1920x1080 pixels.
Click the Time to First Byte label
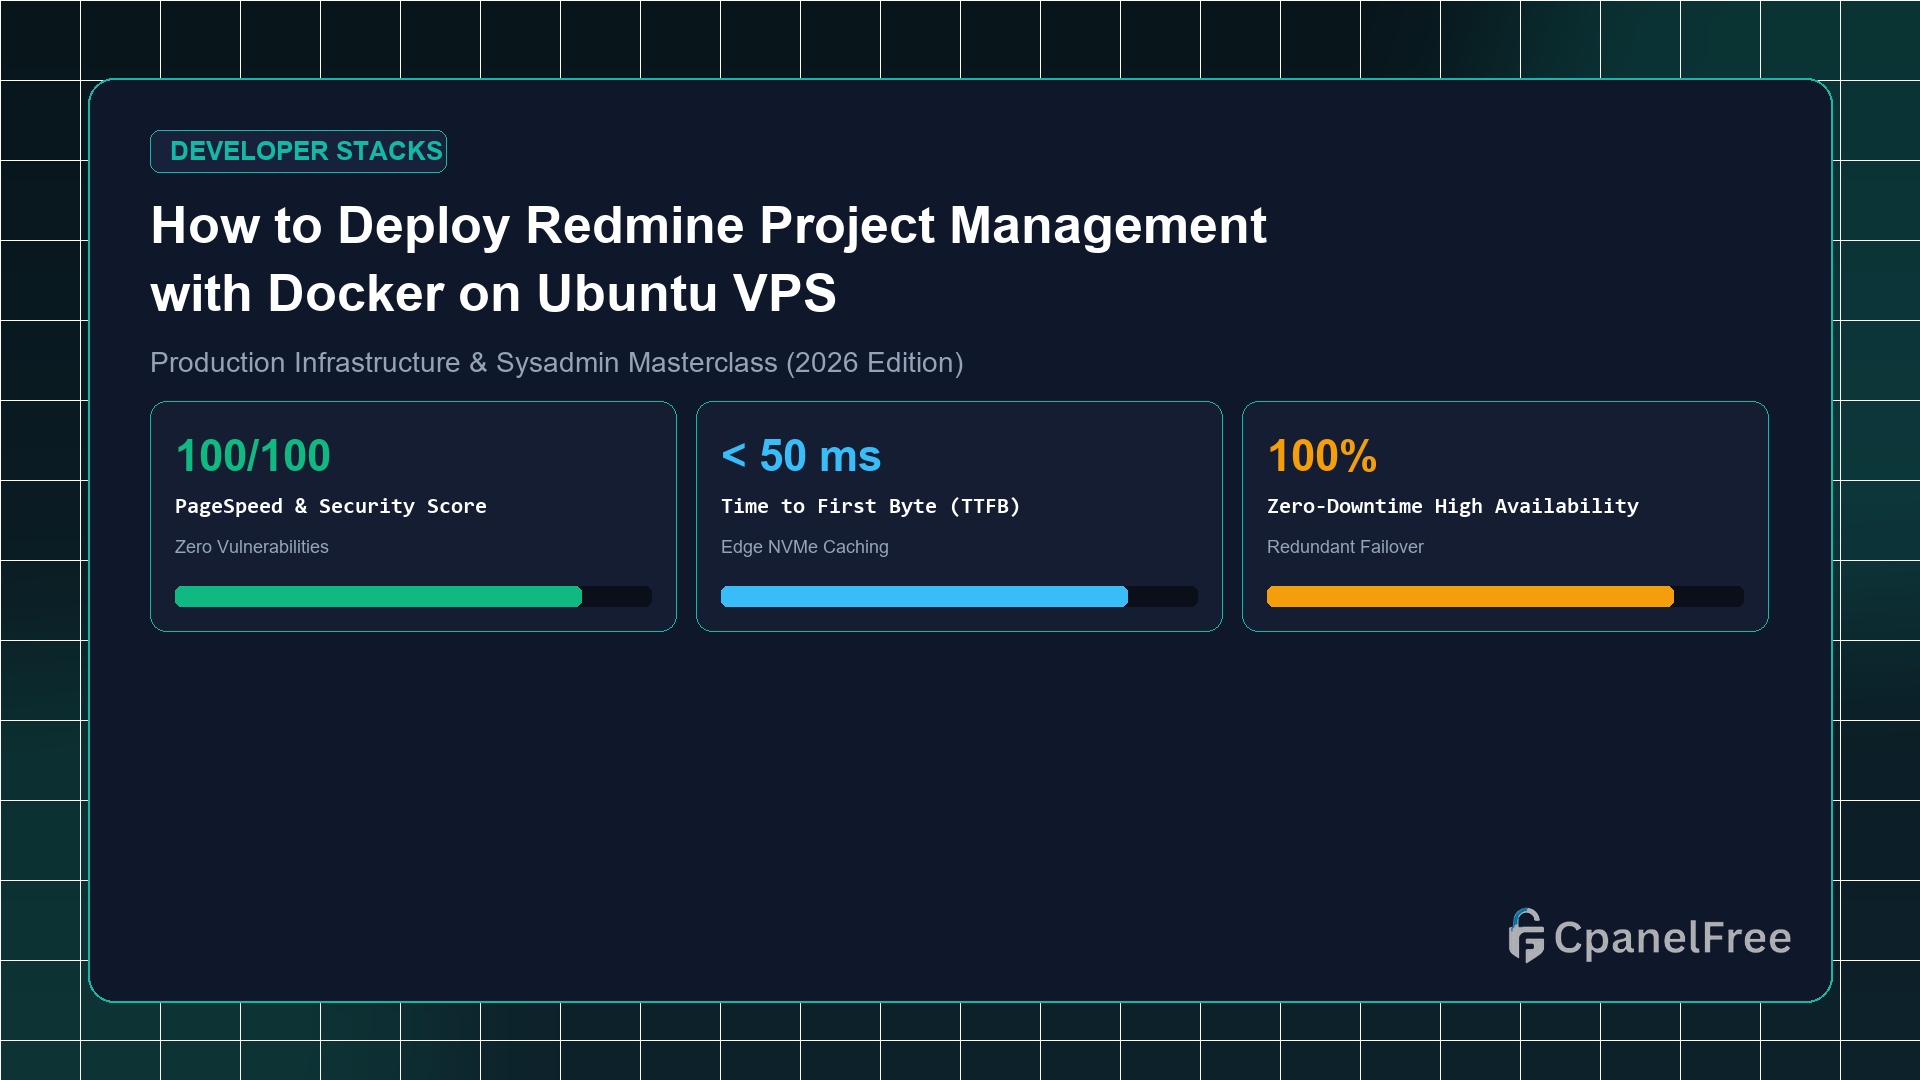[870, 506]
